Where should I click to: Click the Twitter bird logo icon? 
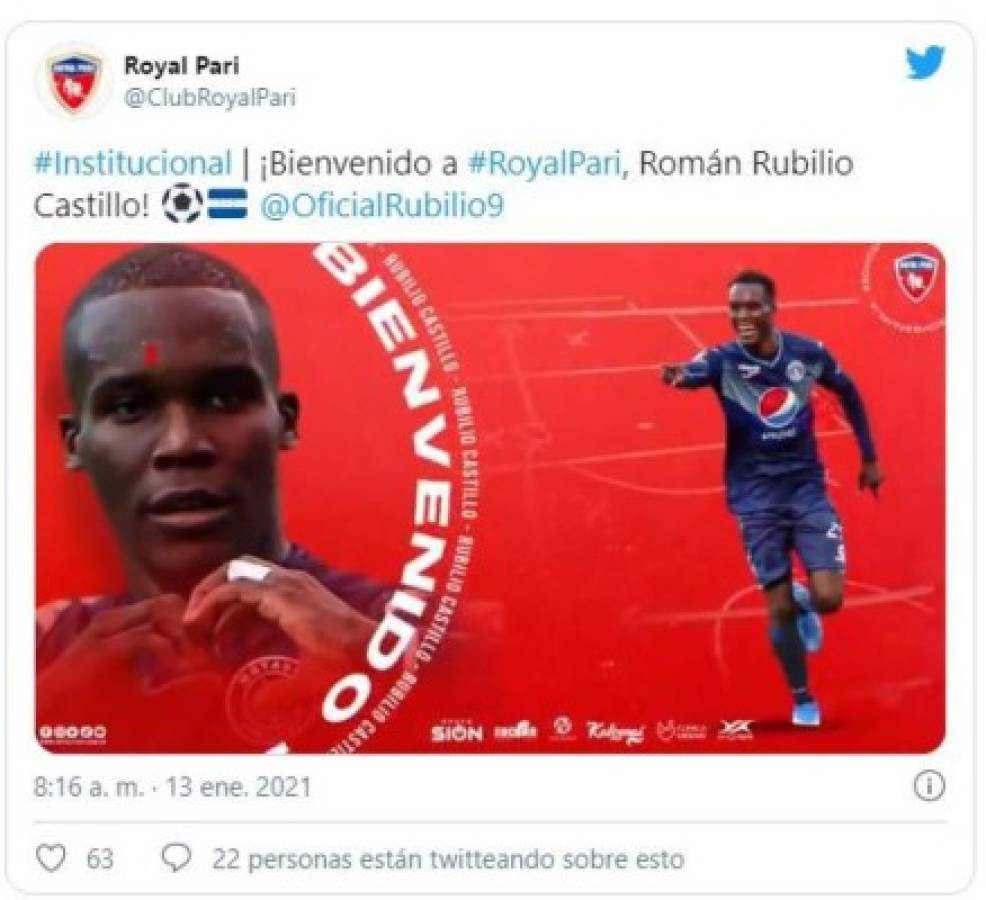[925, 62]
